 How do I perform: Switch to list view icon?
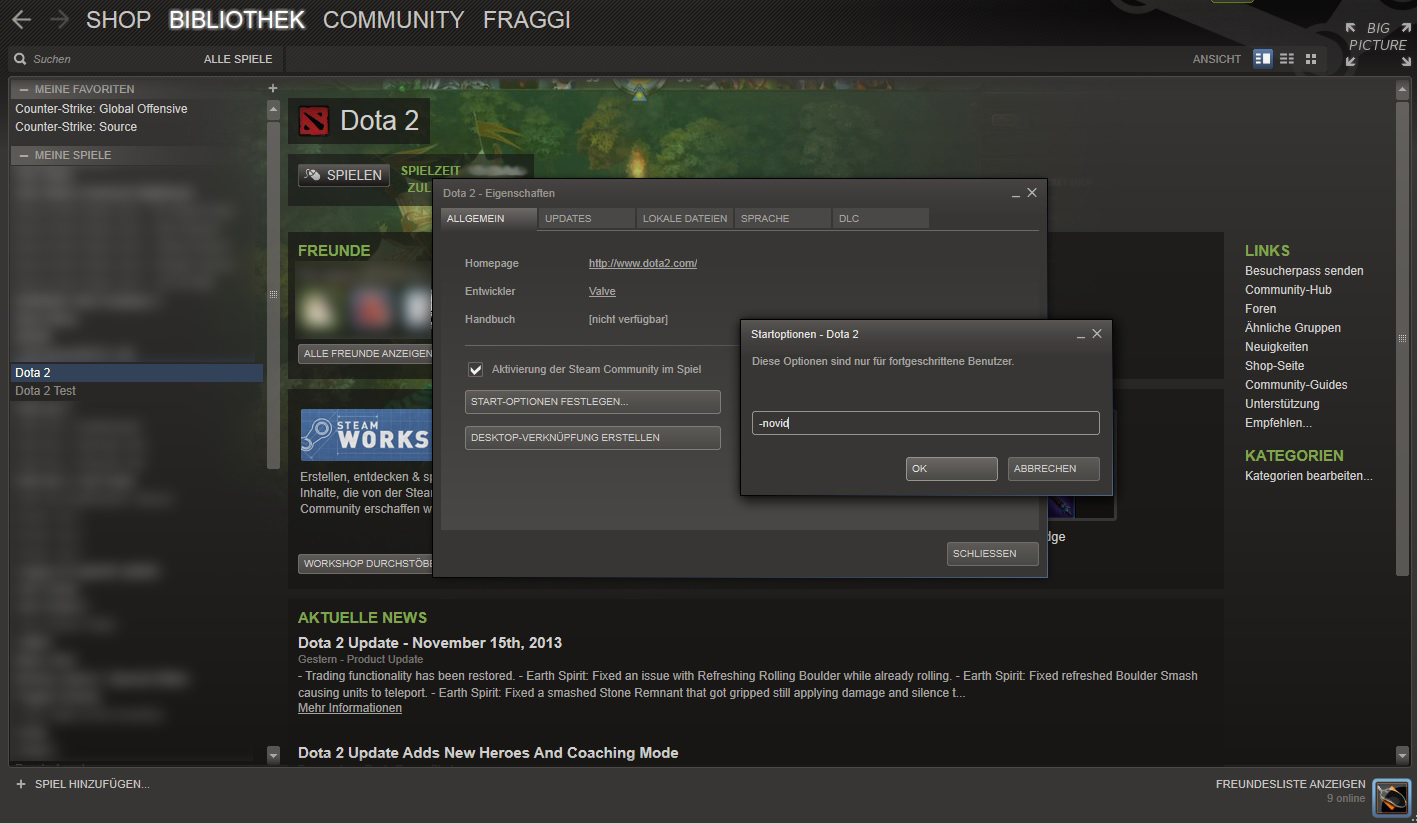point(1287,59)
